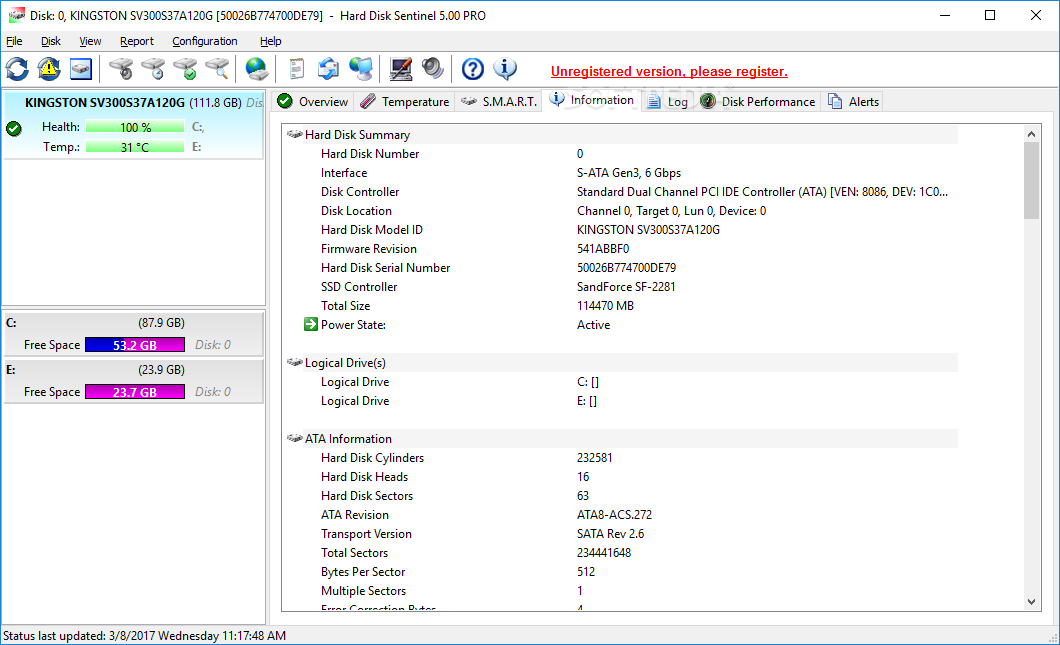
Task: Open the Report menu
Action: coord(137,41)
